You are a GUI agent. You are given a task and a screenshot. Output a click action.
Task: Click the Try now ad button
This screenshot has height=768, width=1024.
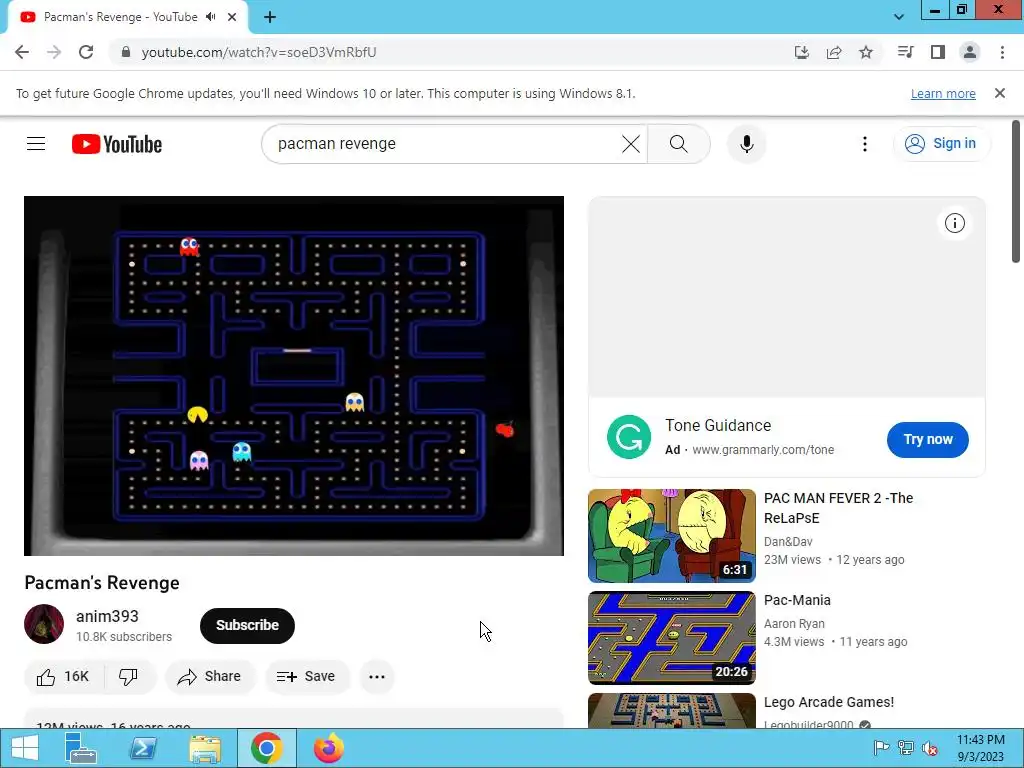point(927,440)
